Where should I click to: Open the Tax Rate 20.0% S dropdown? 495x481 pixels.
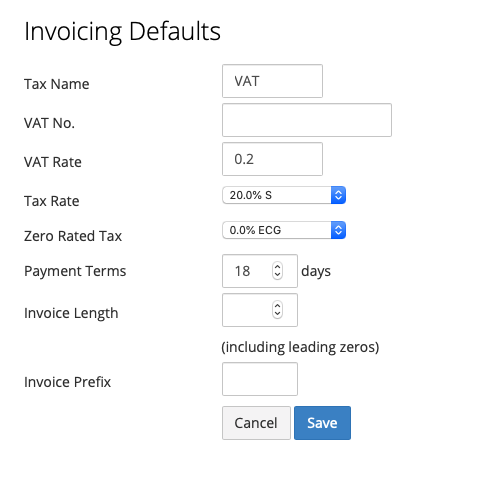point(284,195)
